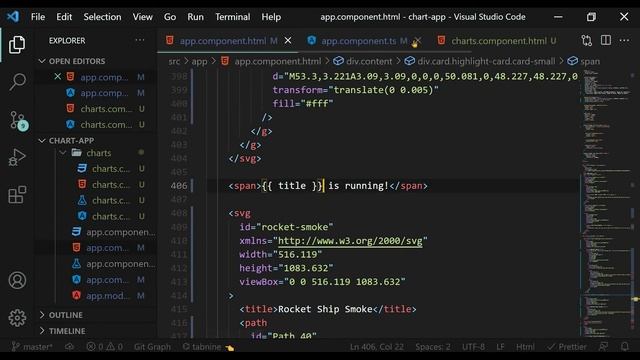Open notifications bell in status bar
This screenshot has width=640, height=360.
[624, 347]
